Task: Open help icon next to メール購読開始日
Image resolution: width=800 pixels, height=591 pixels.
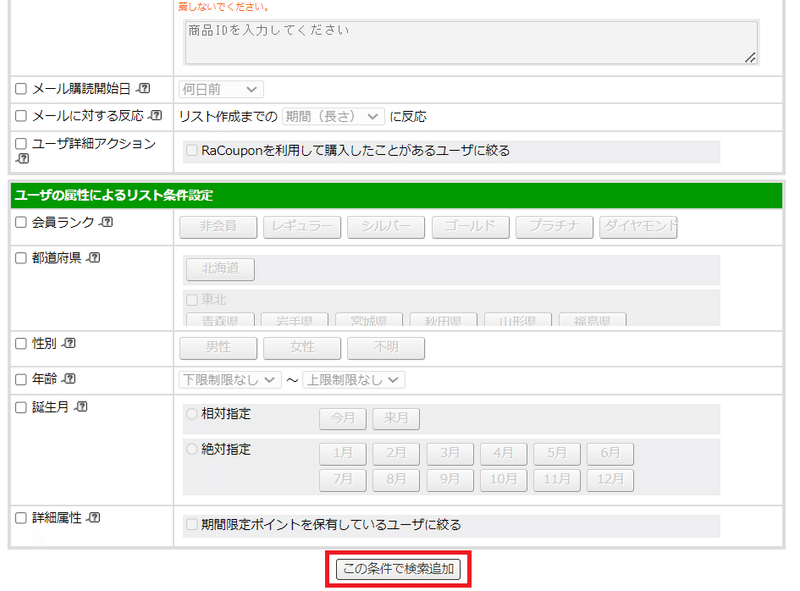Action: 143,88
